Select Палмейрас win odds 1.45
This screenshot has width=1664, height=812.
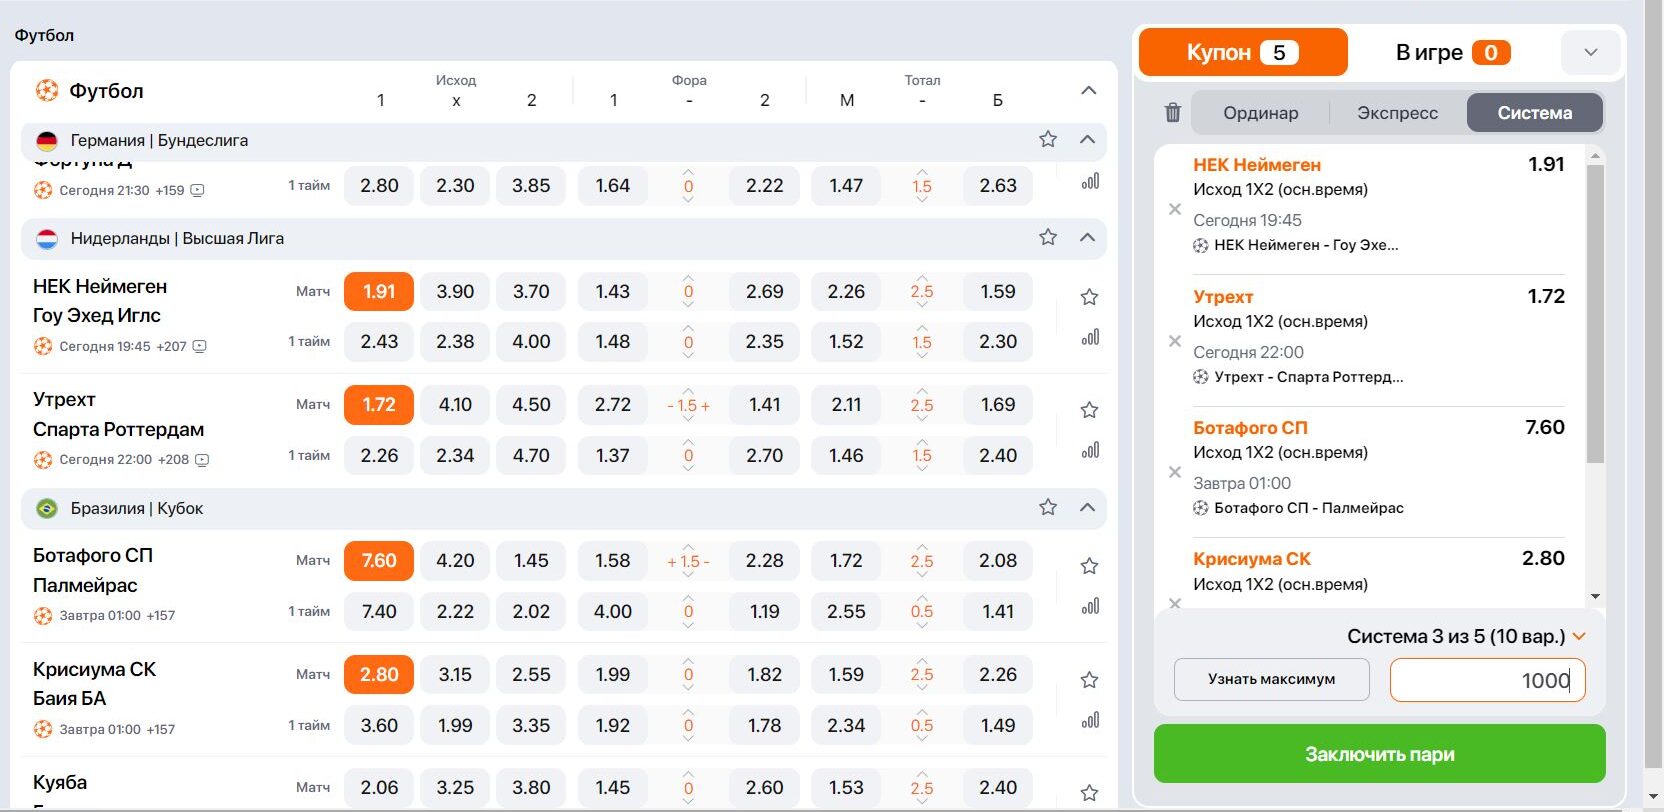531,561
